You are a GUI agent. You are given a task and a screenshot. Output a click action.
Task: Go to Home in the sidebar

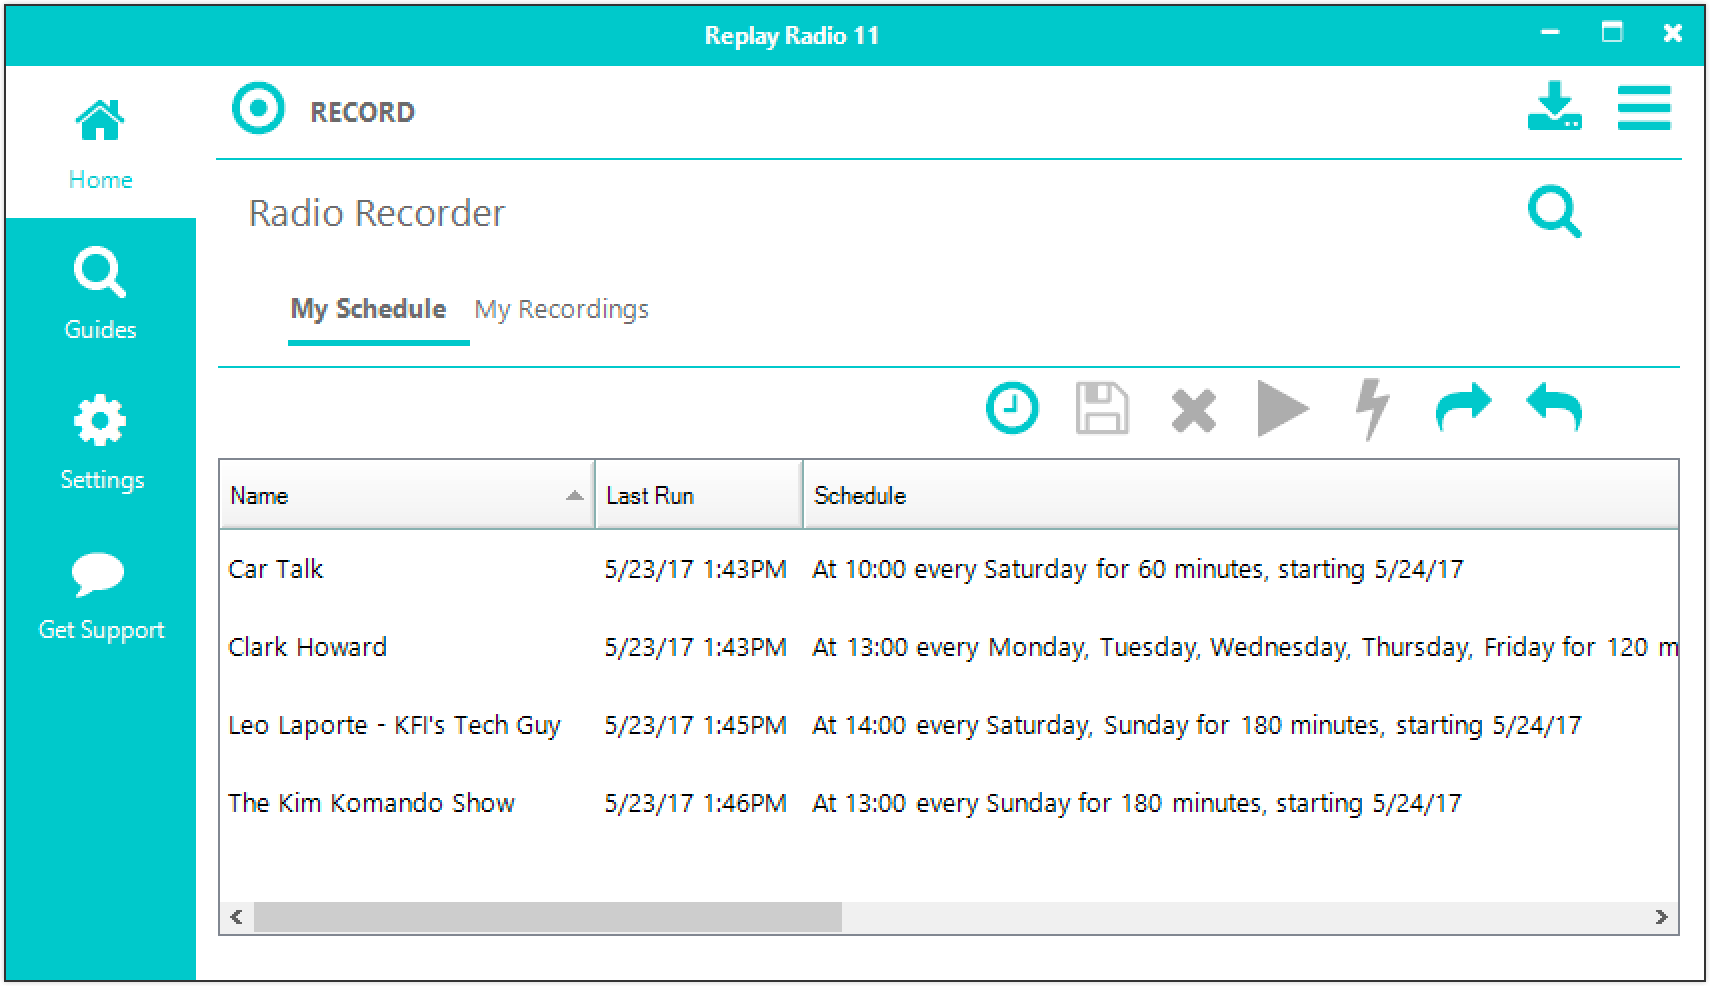100,140
